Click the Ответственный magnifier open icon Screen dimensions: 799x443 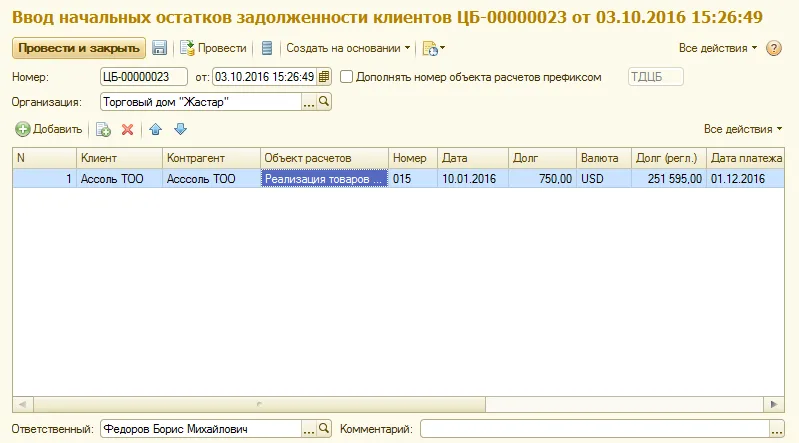324,429
